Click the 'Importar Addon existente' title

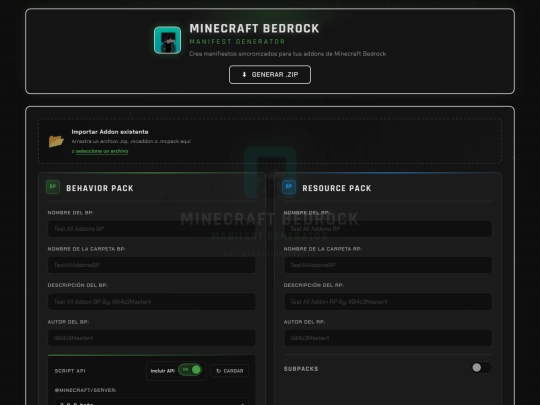pos(110,132)
